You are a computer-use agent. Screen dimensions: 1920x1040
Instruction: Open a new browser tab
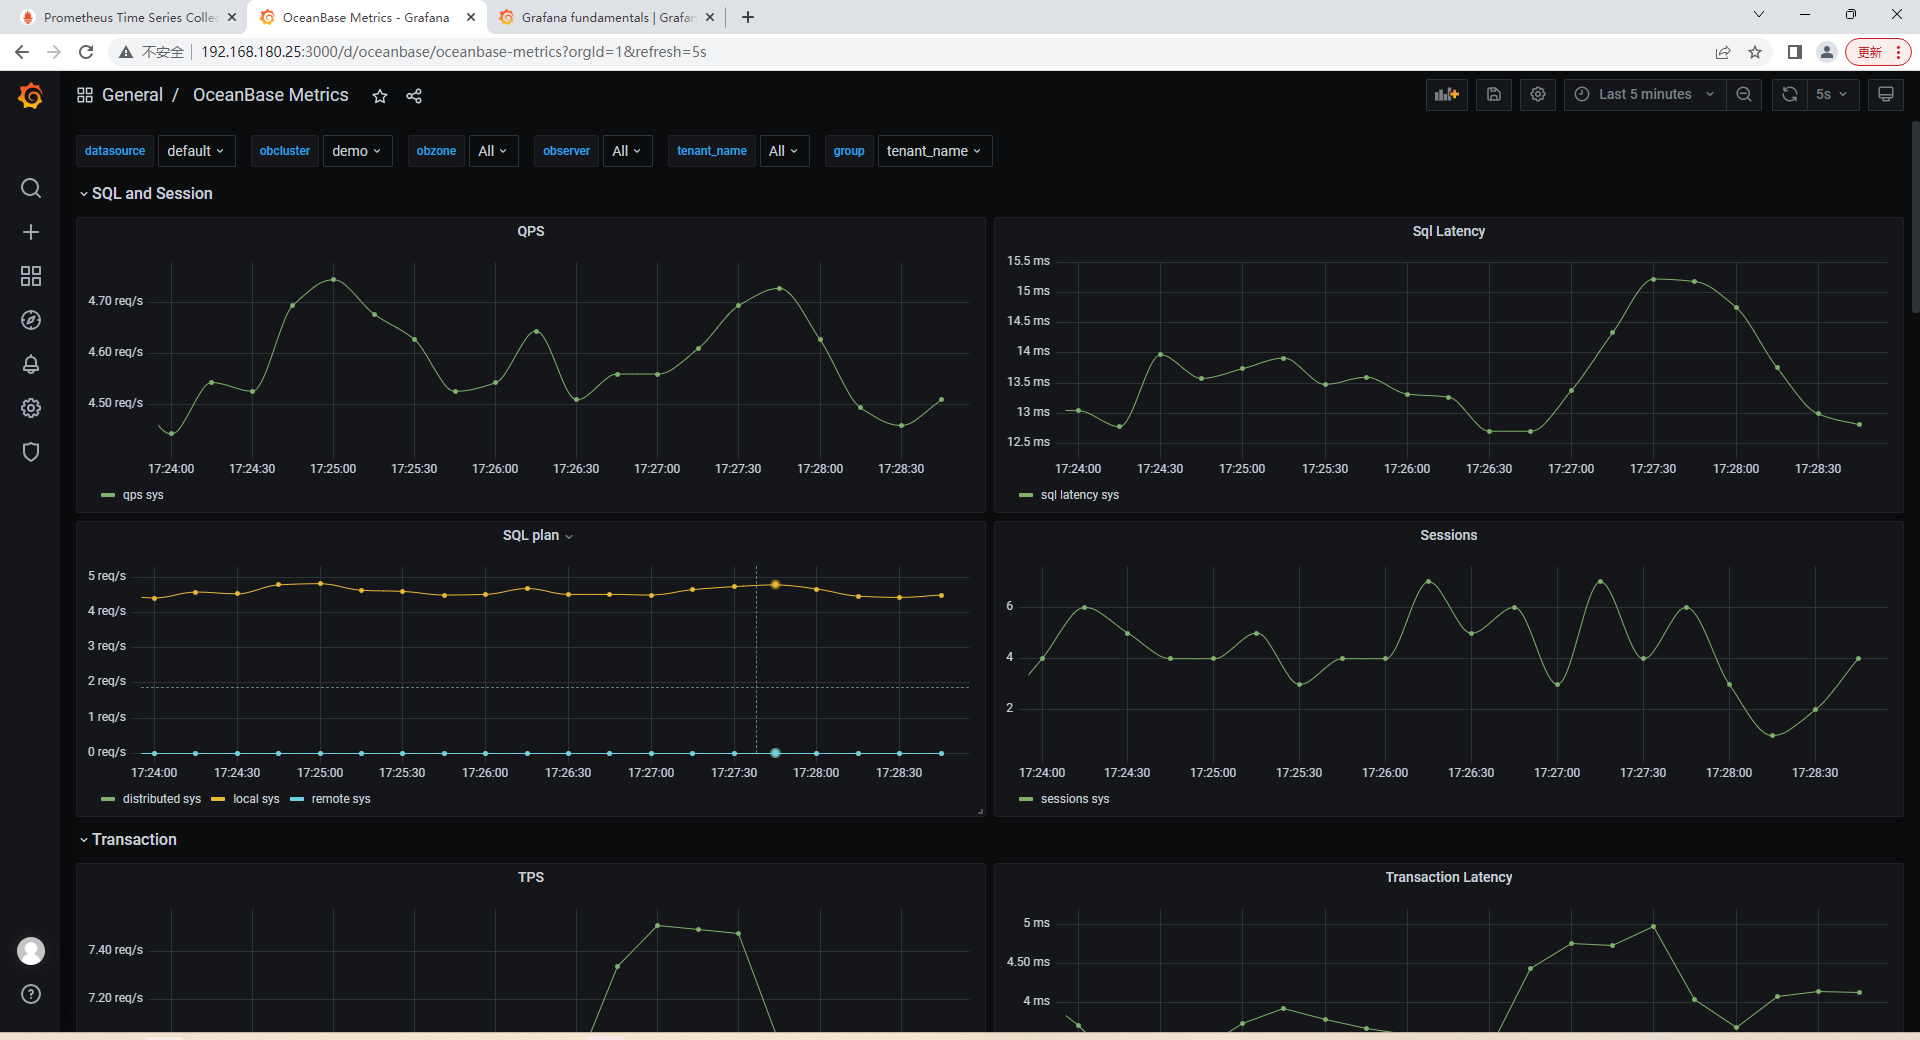click(748, 17)
